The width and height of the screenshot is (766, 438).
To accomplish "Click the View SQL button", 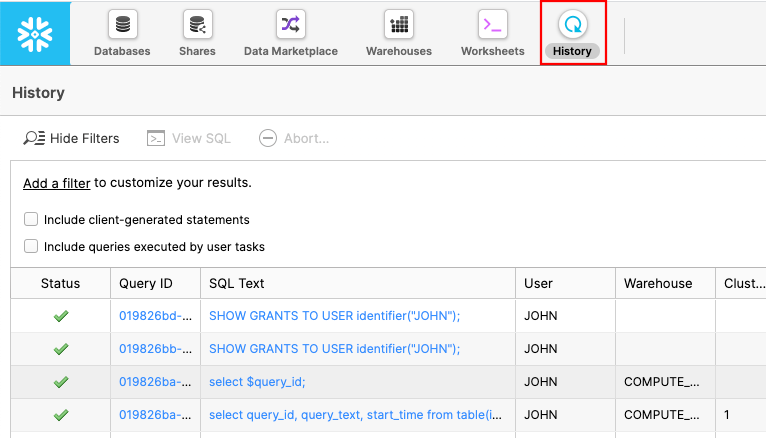I will (x=189, y=138).
